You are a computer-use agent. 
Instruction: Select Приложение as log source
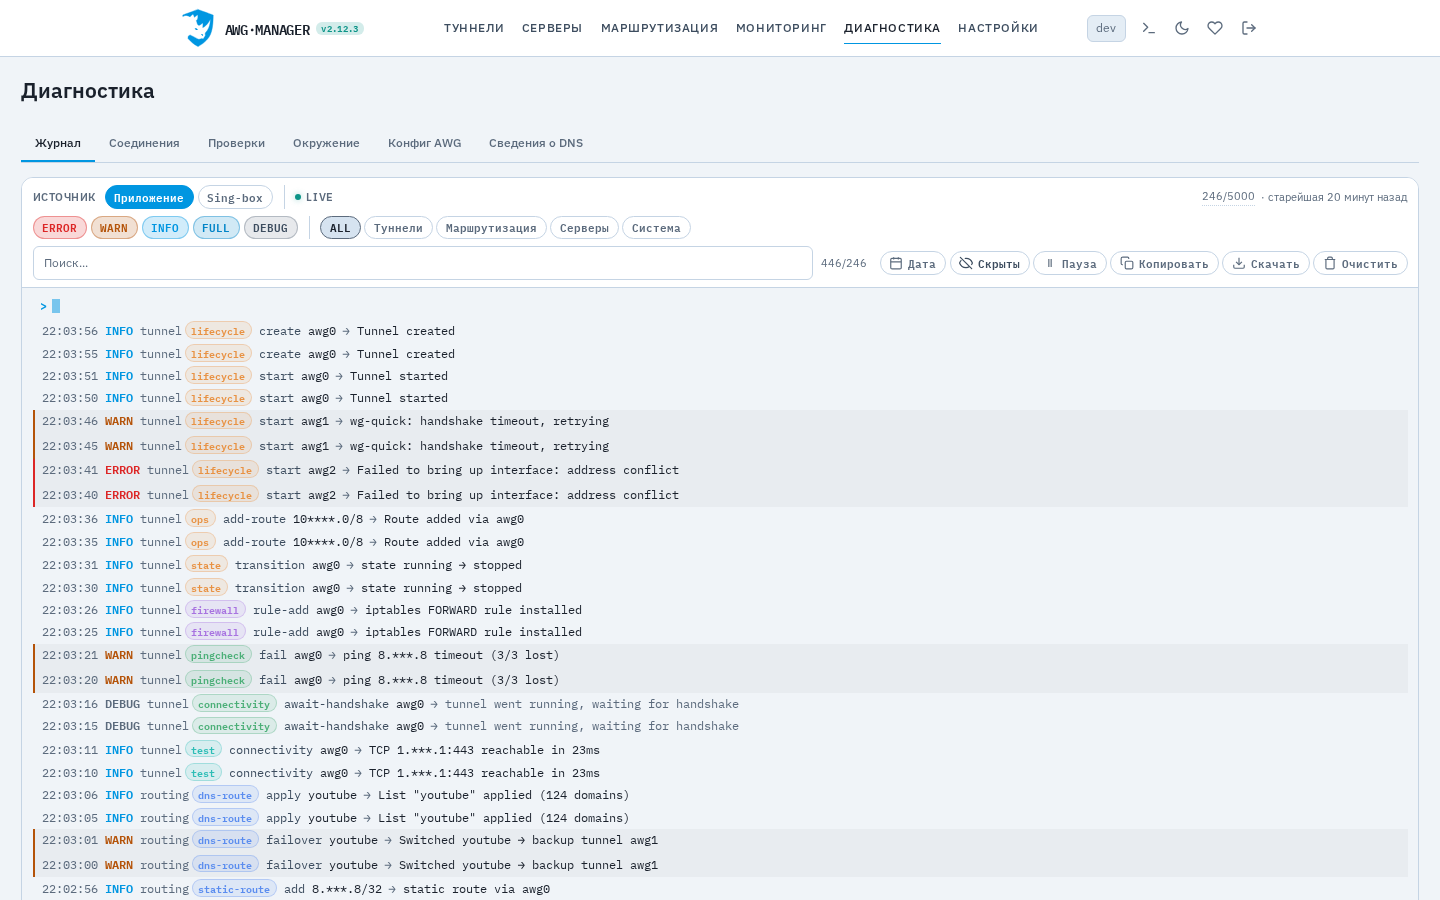(149, 197)
